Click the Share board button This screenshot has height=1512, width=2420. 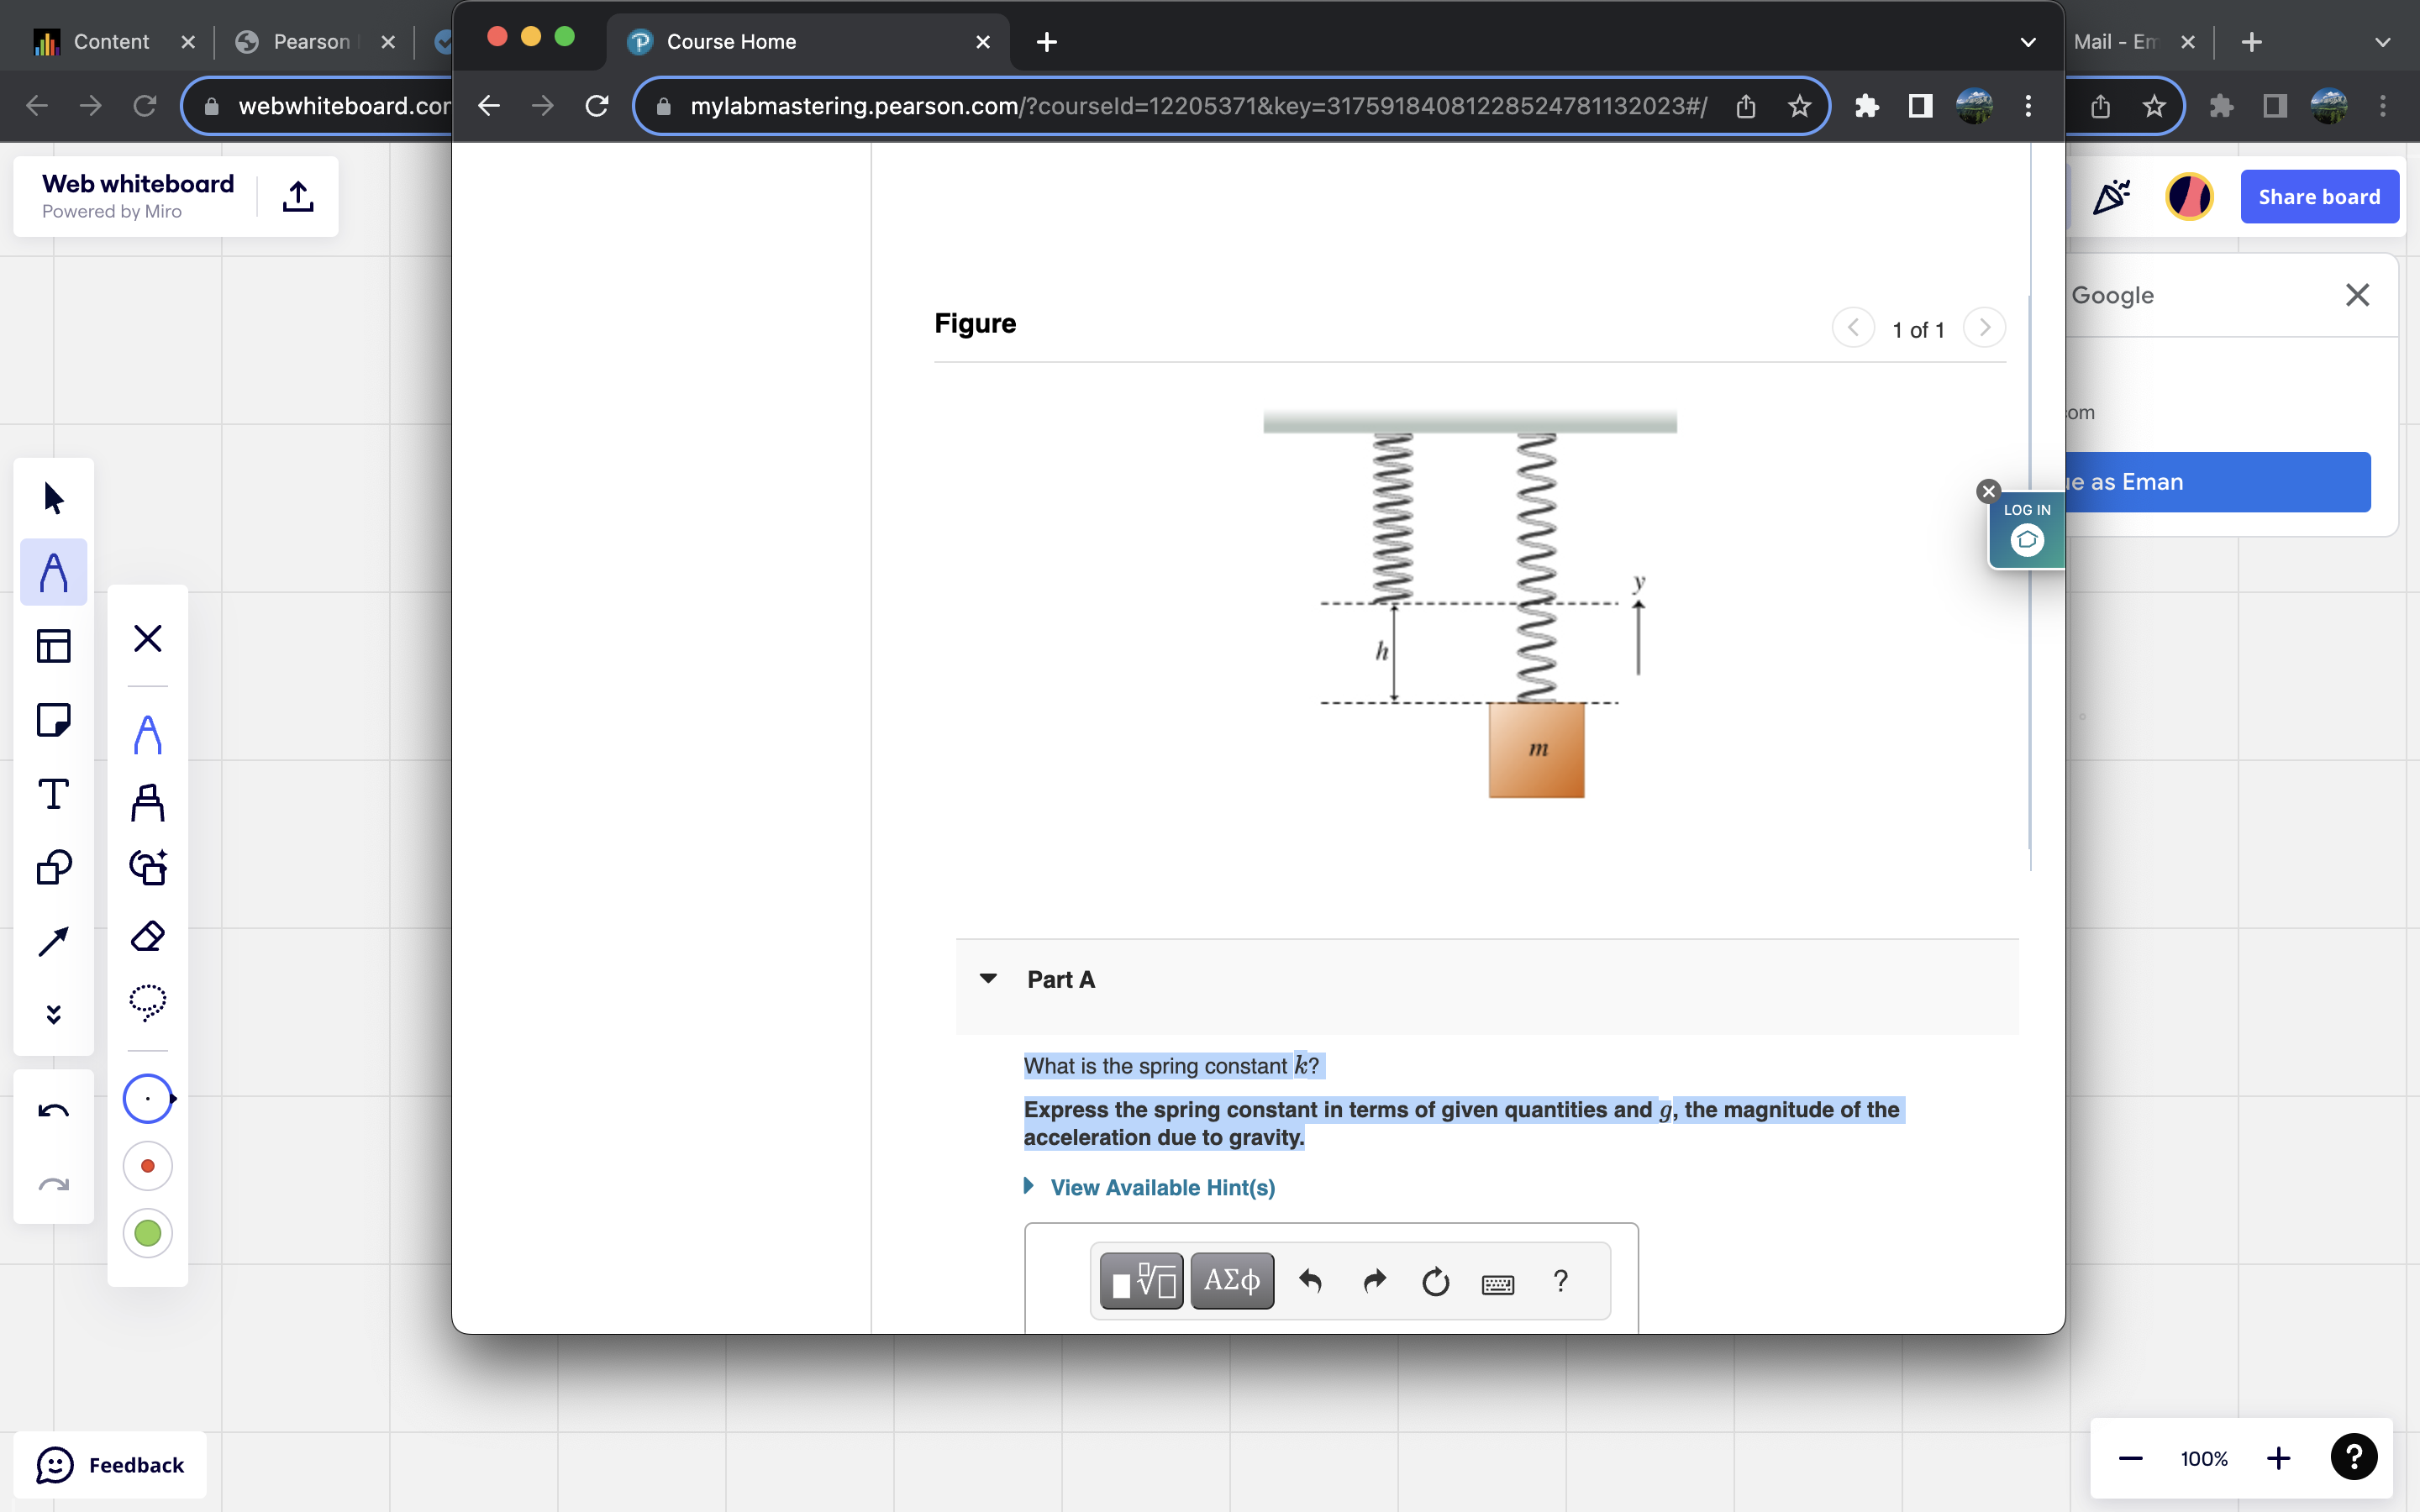[x=2318, y=196]
